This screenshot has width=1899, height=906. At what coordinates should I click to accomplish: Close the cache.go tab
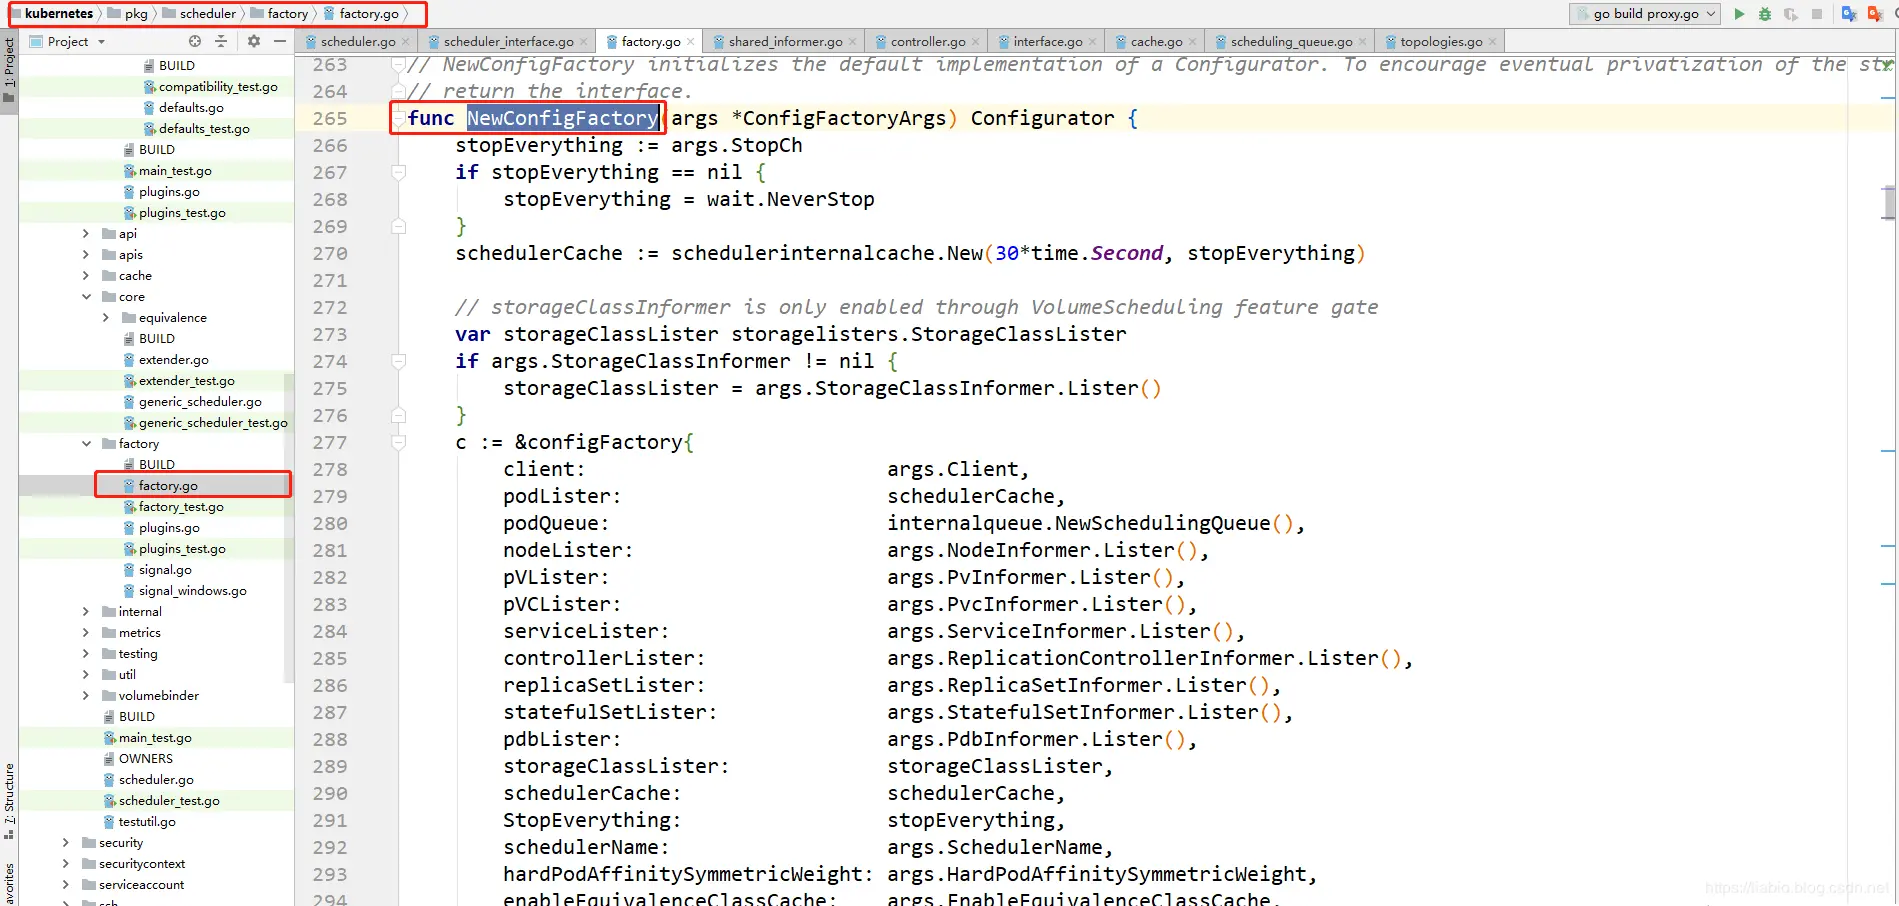click(x=1192, y=42)
